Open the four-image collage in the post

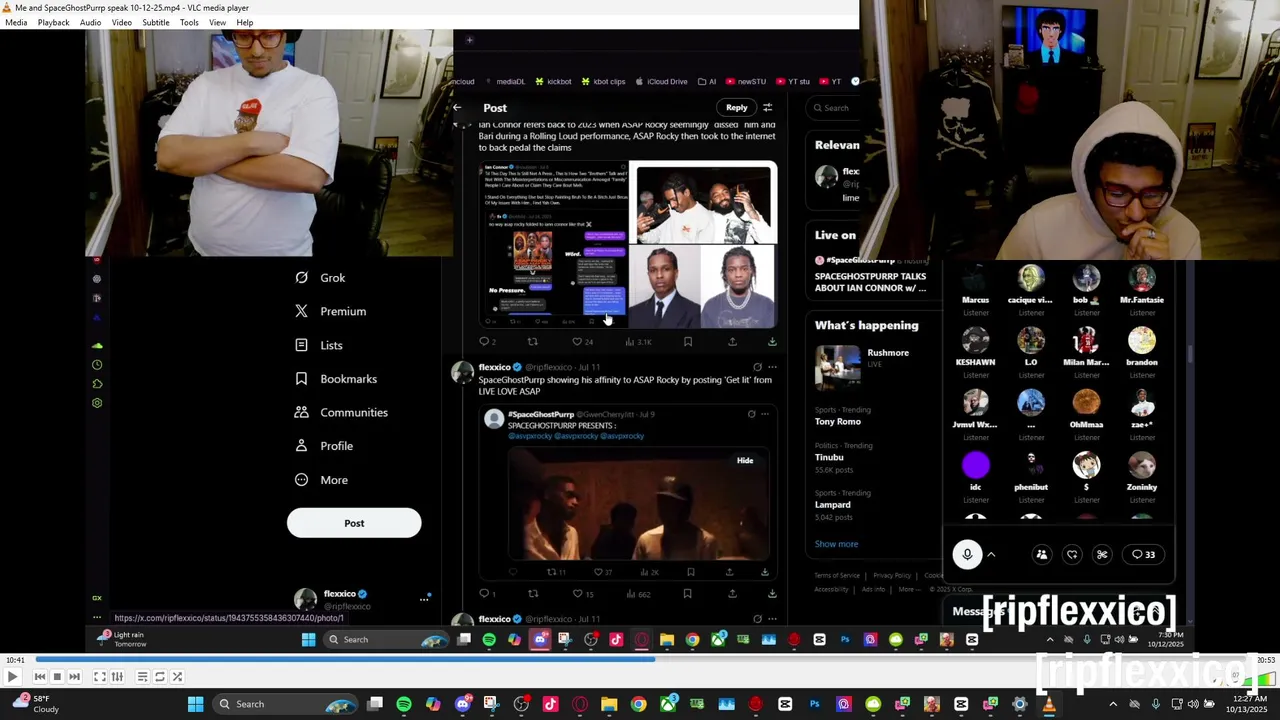pos(630,245)
